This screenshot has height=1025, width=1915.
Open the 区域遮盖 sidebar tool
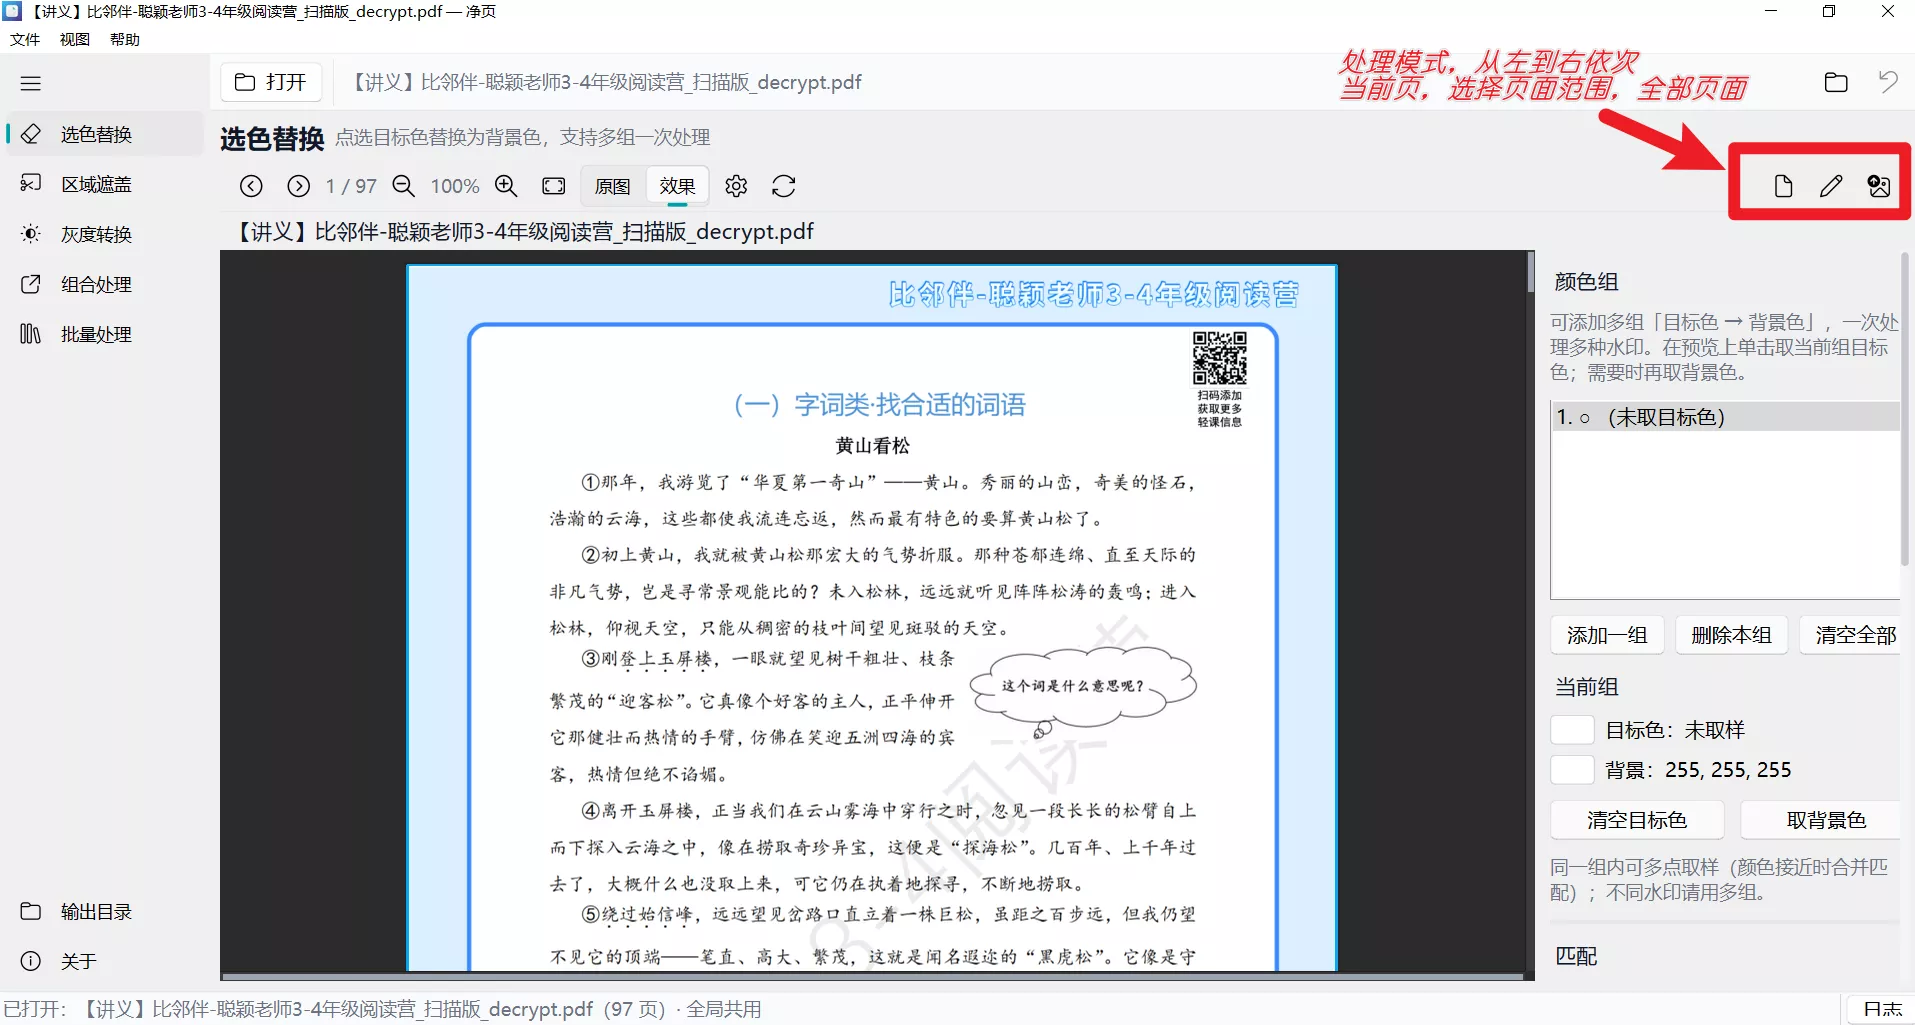tap(104, 184)
